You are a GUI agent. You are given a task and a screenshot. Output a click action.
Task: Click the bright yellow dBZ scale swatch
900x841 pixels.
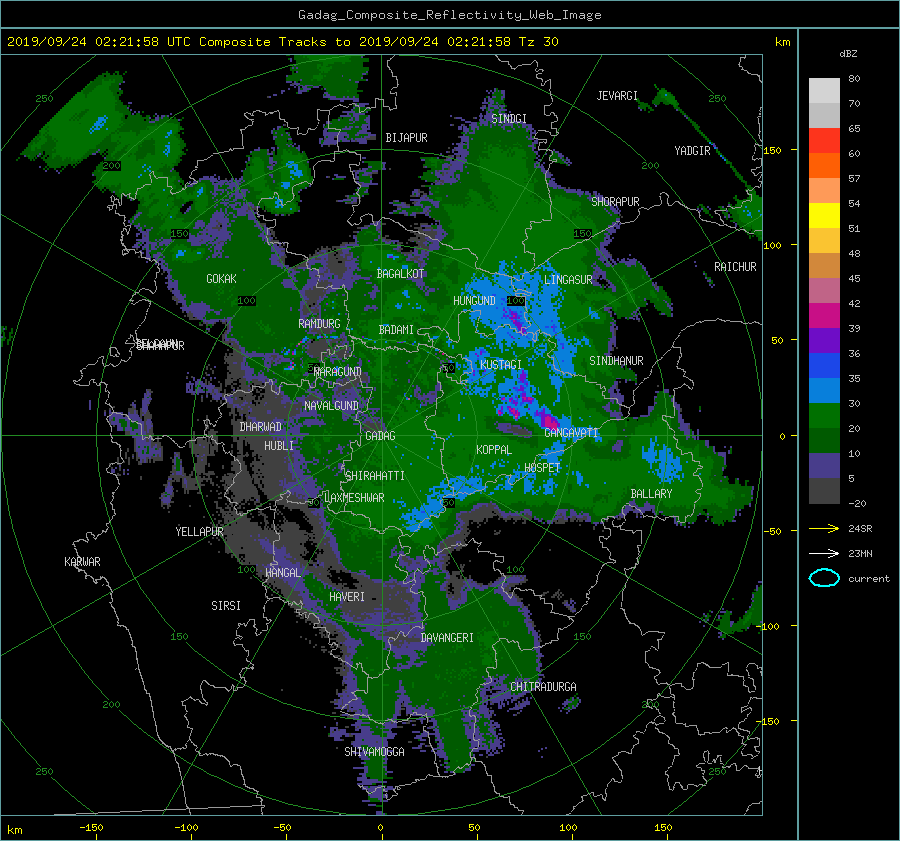(824, 216)
